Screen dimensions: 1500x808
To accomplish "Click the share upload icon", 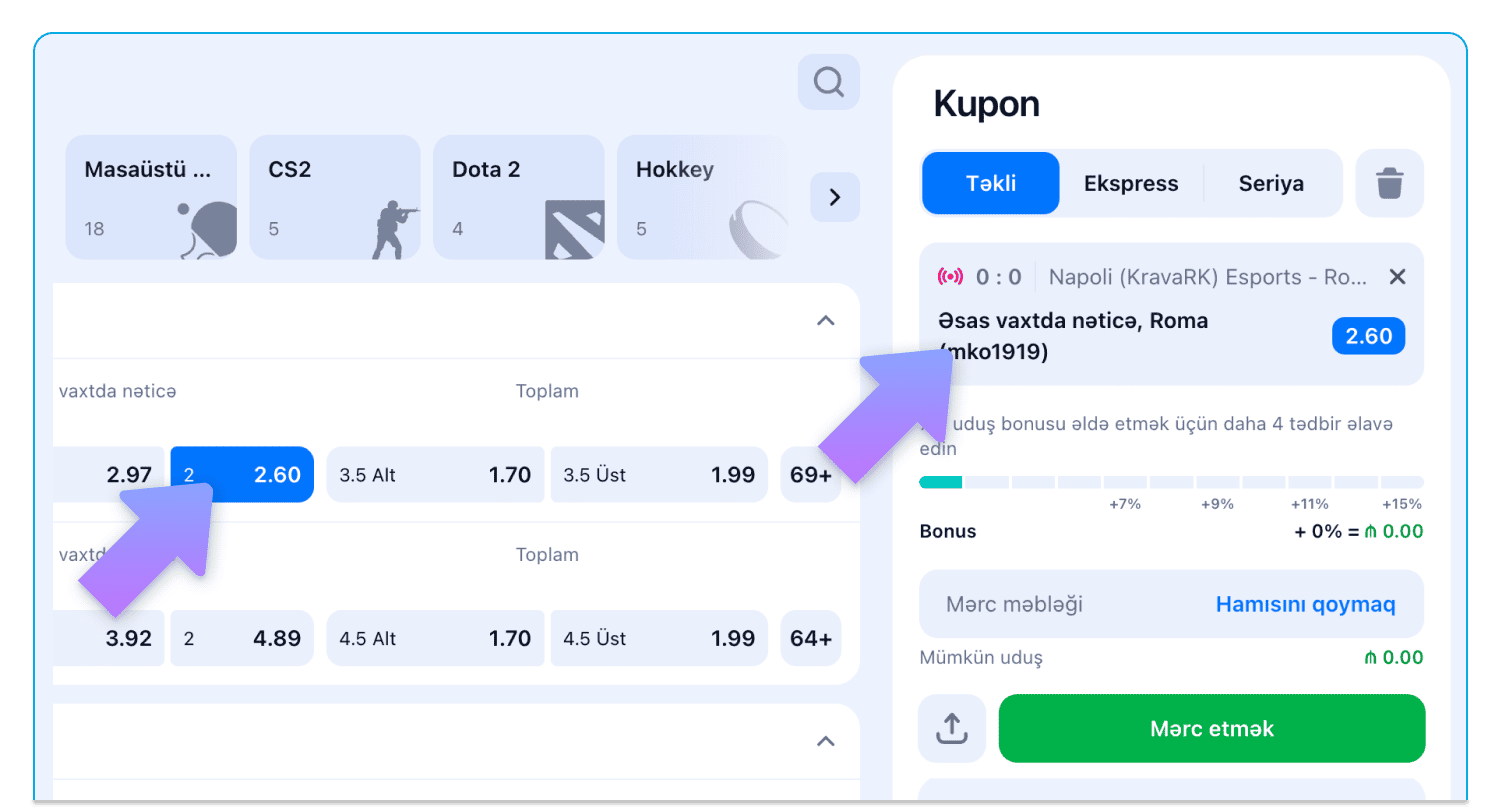I will [951, 728].
